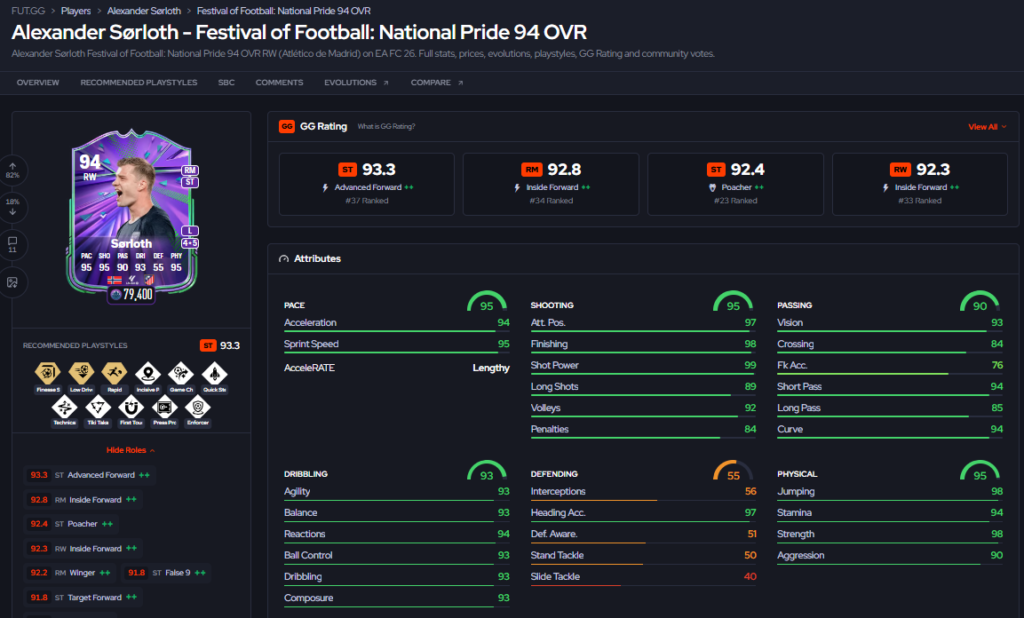
Task: Open the comments bubble icon with 11
Action: point(12,245)
